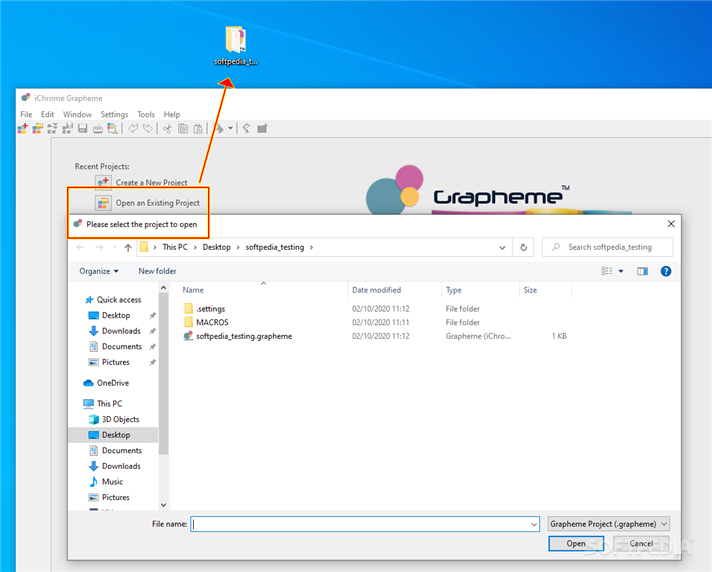Click the Redo toolbar icon
This screenshot has height=572, width=712.
click(148, 128)
